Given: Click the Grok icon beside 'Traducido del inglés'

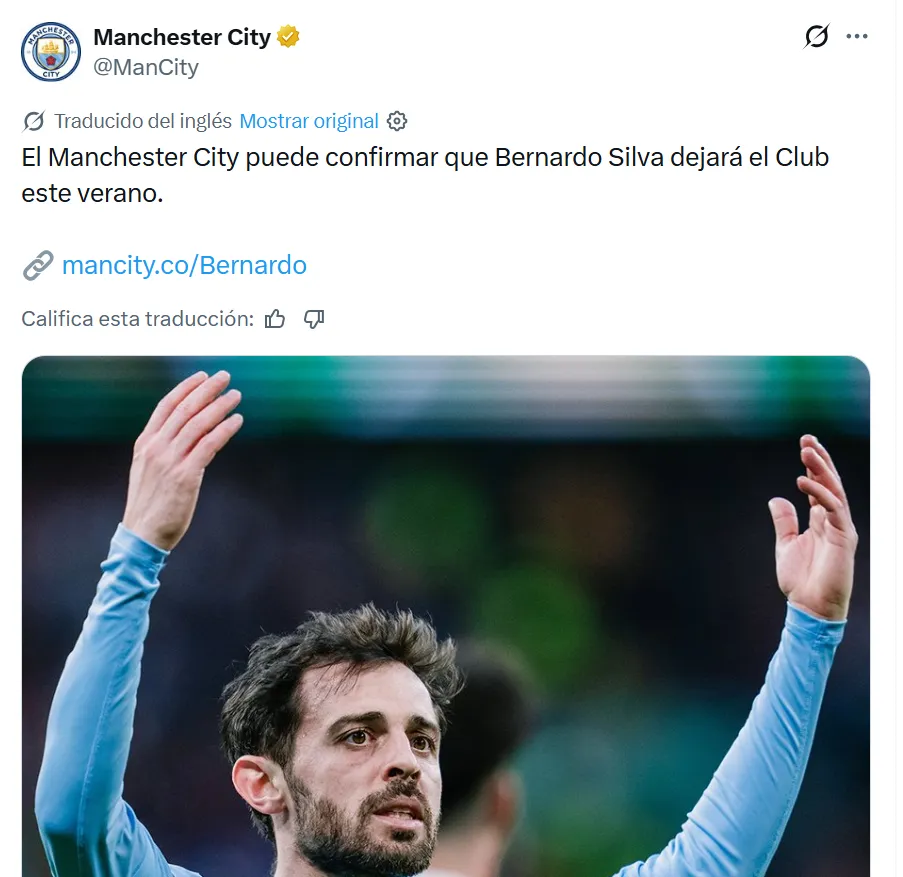Looking at the screenshot, I should 33,121.
